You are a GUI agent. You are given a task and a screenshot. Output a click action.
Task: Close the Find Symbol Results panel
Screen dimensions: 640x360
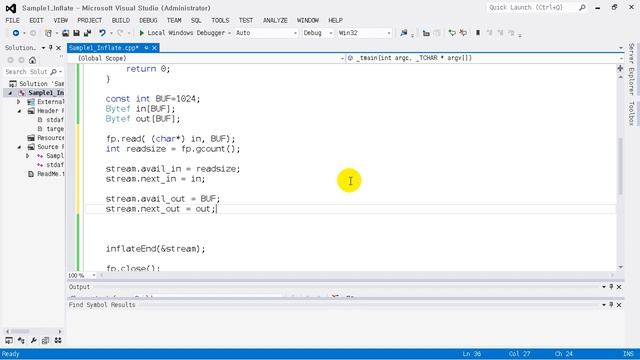tap(619, 305)
